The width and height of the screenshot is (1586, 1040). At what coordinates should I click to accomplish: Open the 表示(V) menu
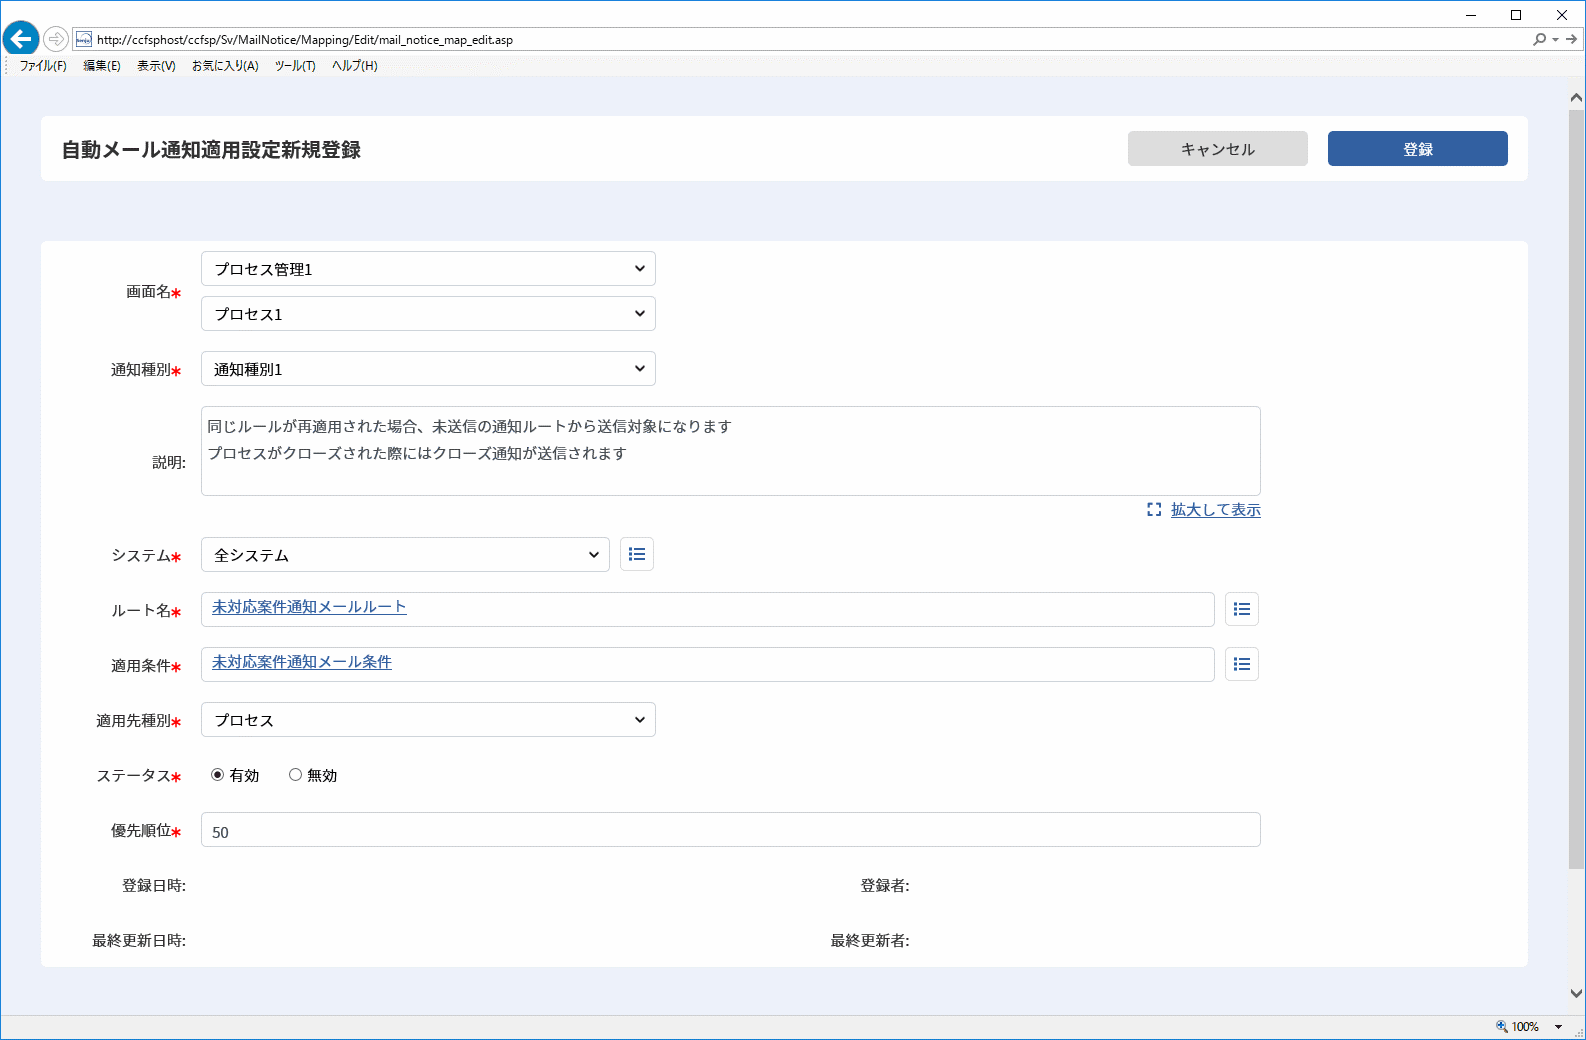pyautogui.click(x=156, y=66)
